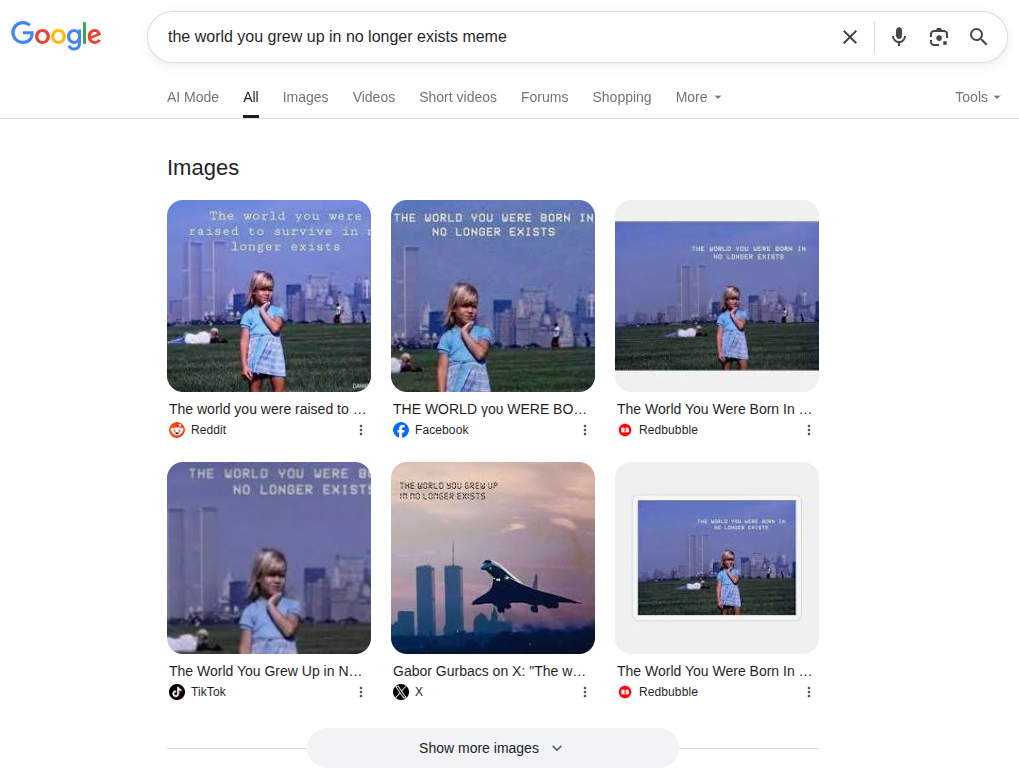The width and height of the screenshot is (1019, 779).
Task: Clear the search query with X icon
Action: [849, 37]
